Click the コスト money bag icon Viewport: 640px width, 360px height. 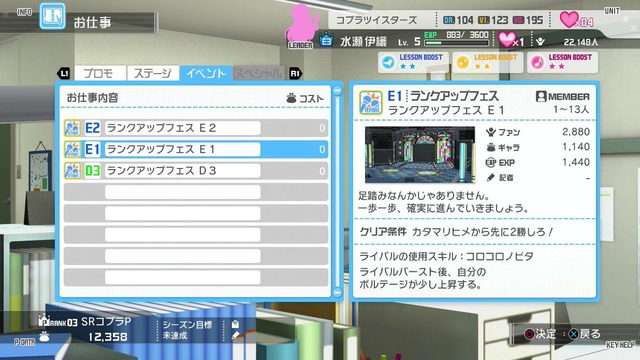(291, 98)
